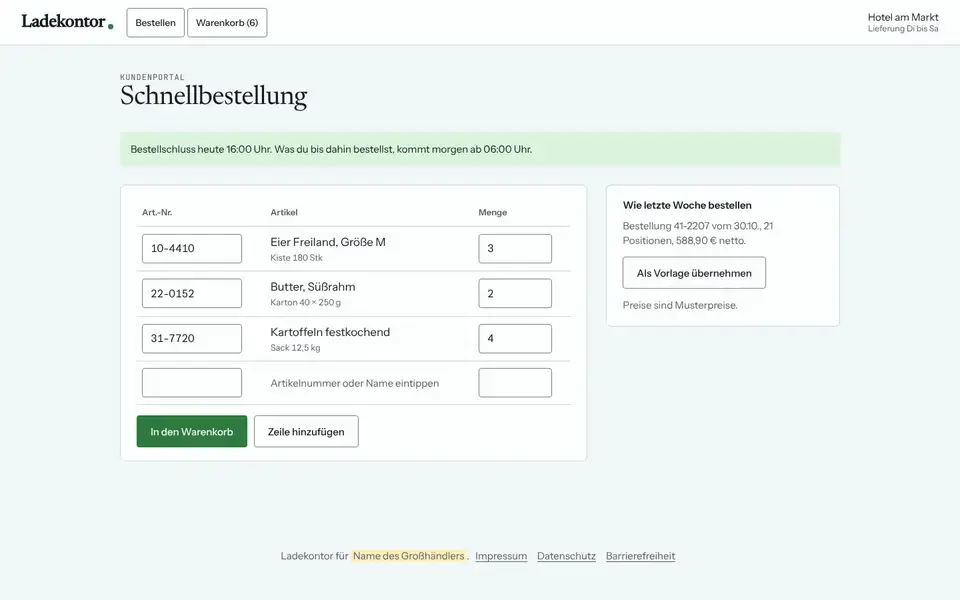The width and height of the screenshot is (960, 600).
Task: Open the Impressum footer link
Action: tap(501, 556)
